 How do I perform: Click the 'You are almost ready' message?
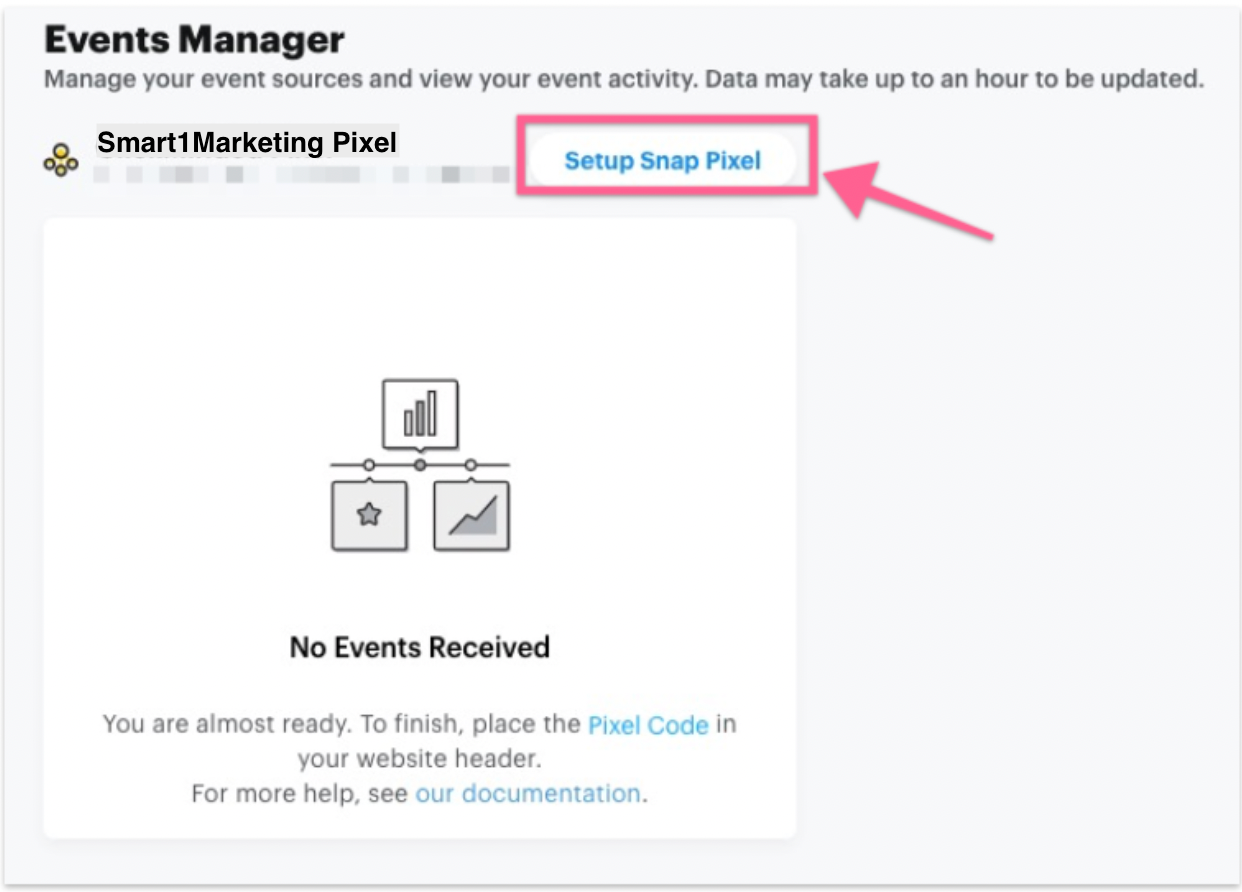tap(340, 725)
